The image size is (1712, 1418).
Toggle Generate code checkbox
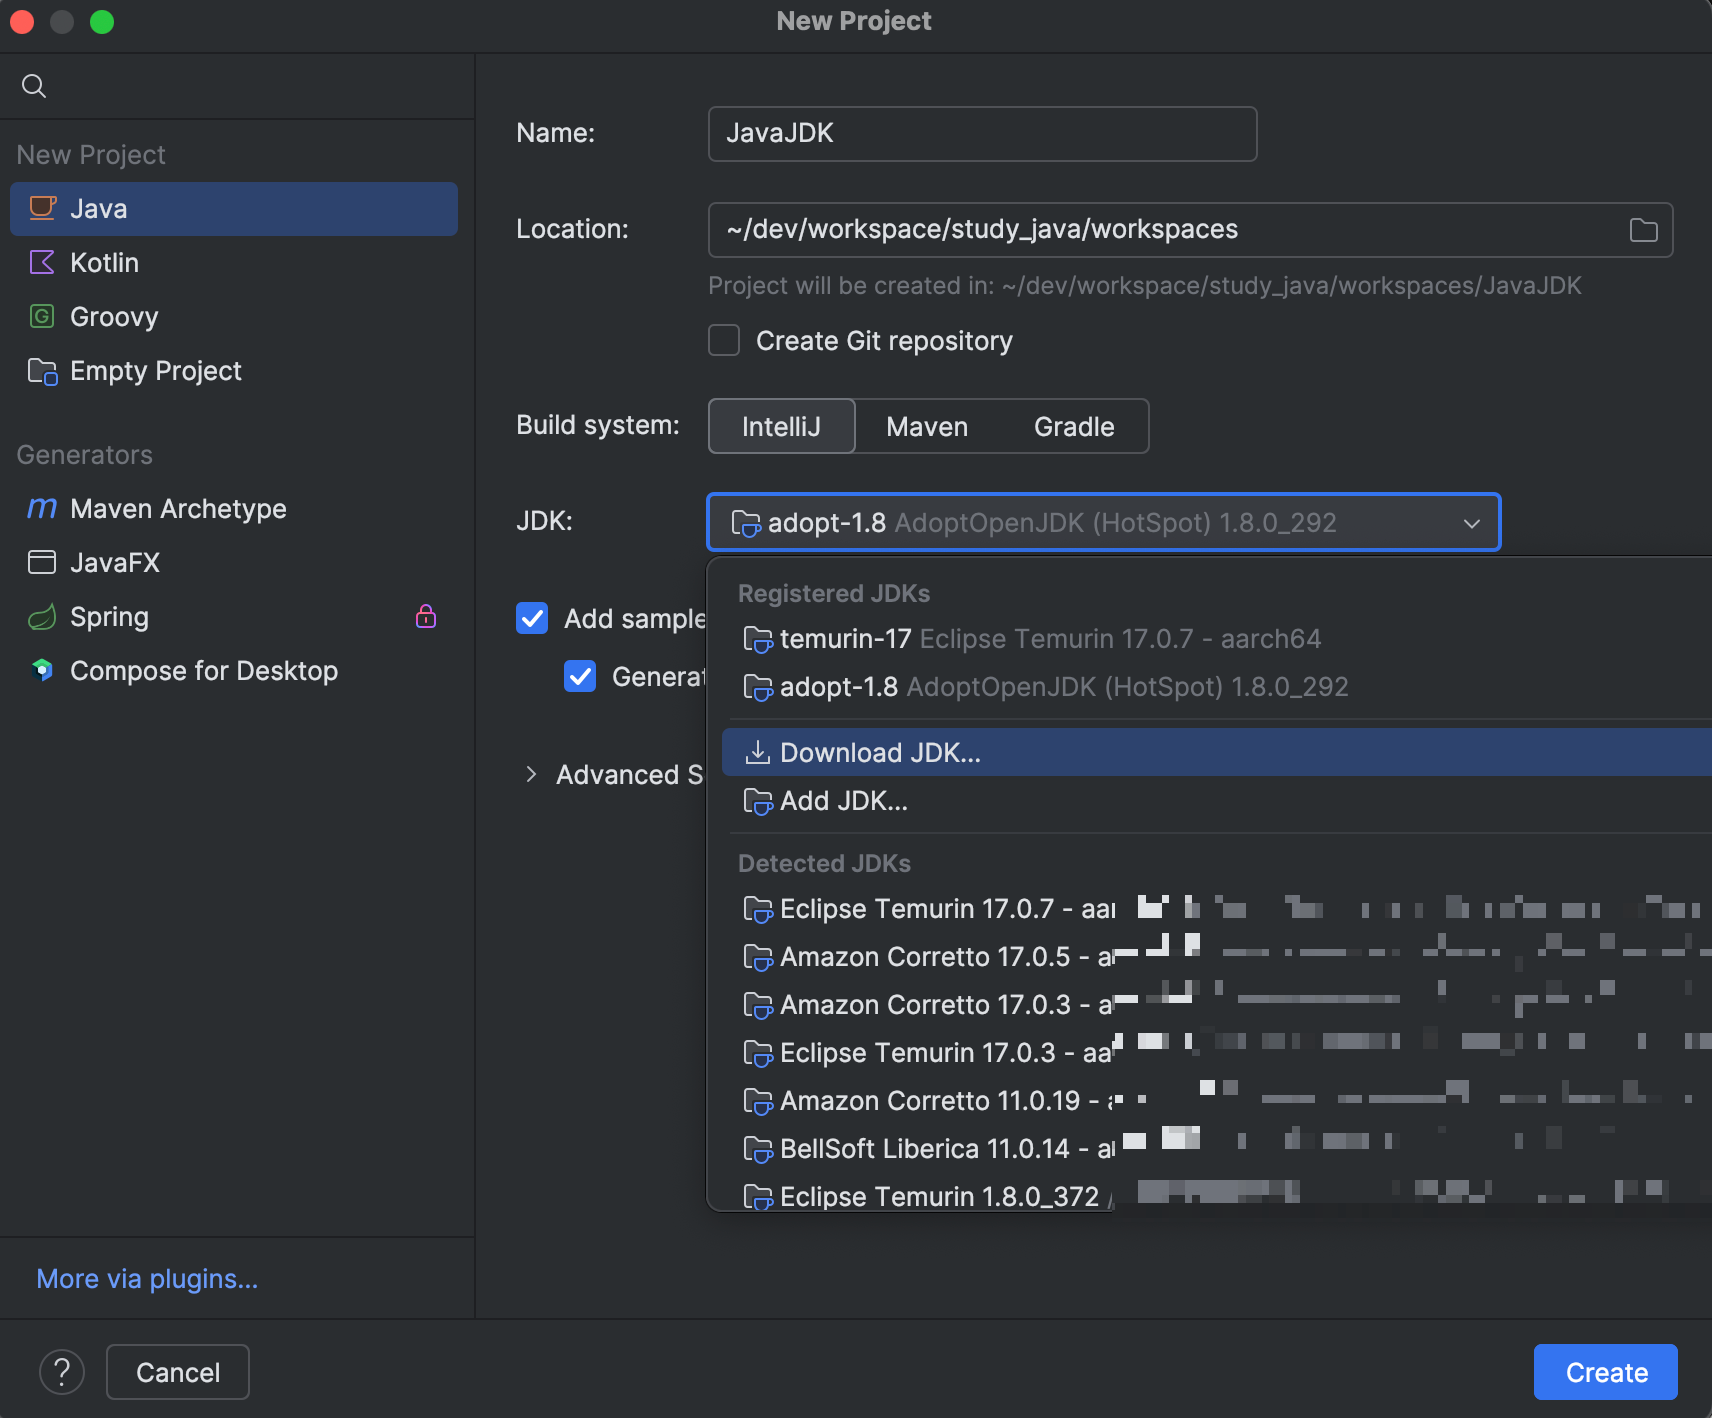580,676
